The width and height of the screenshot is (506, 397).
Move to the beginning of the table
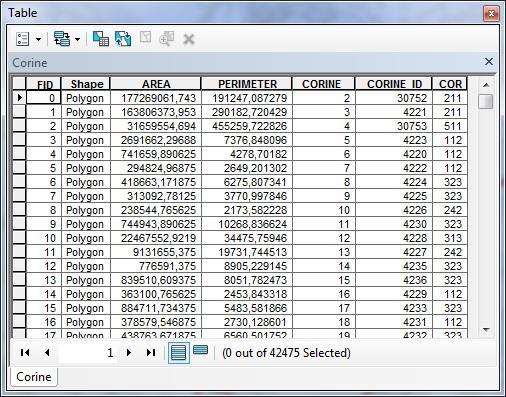25,352
